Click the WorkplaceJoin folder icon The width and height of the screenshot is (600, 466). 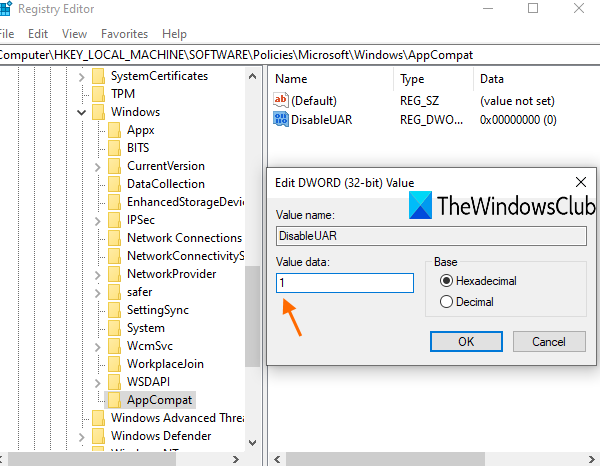[114, 364]
